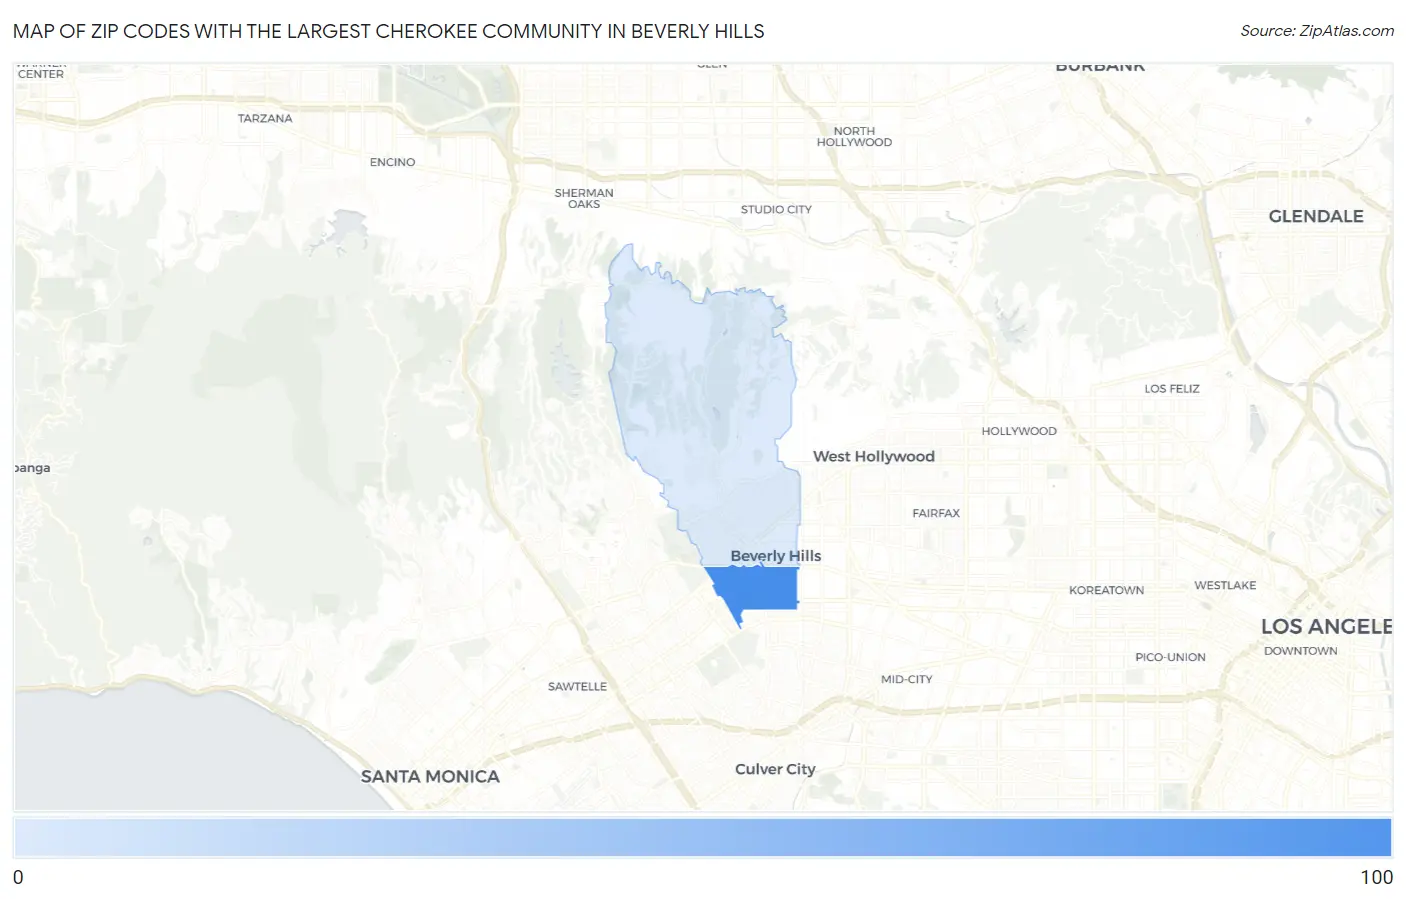Screen dimensions: 1406x899
Task: Click the 'SAWTELLE' map label
Action: (577, 686)
